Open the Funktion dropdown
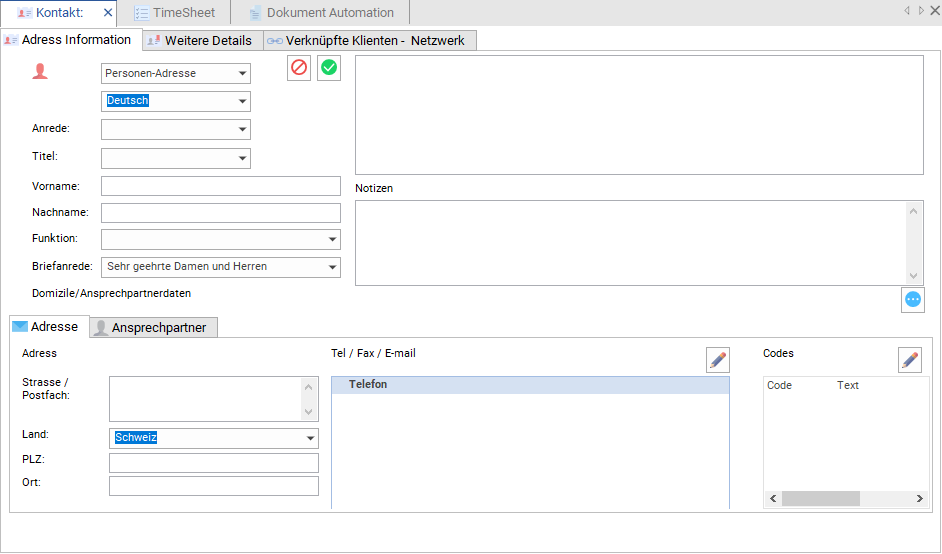 220,239
